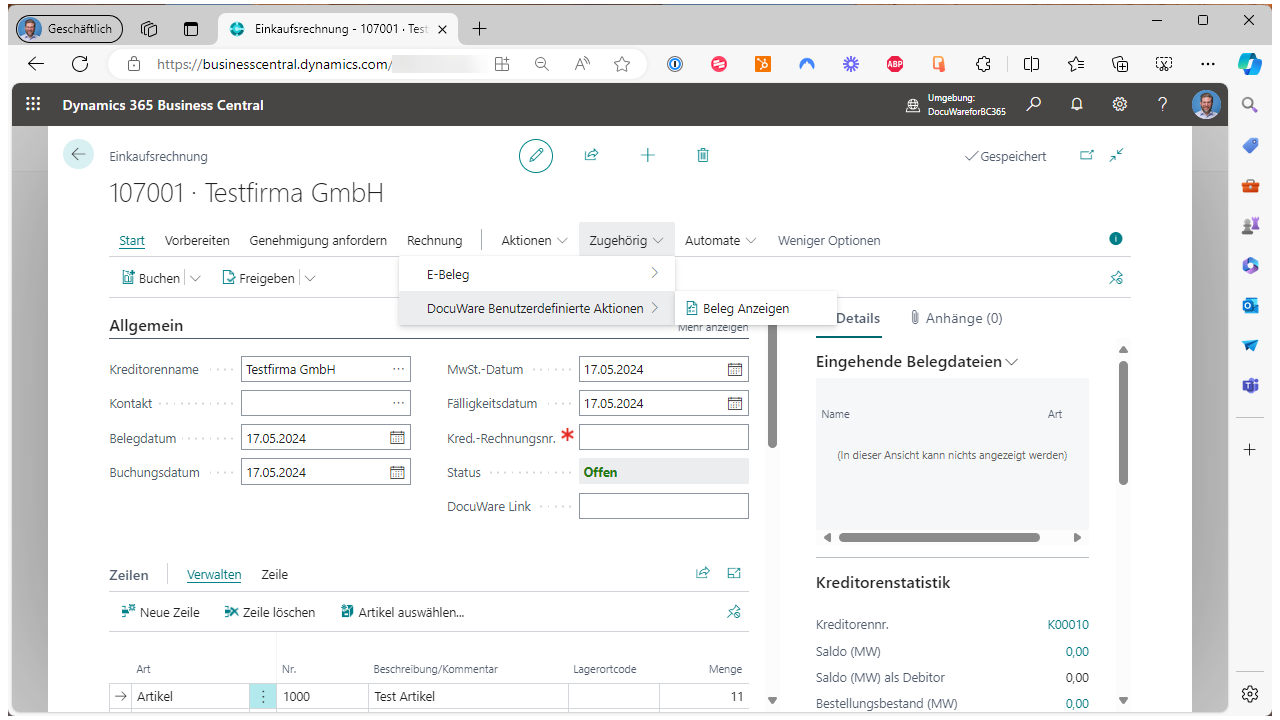Open Verwalten in Zeilen section

pyautogui.click(x=214, y=574)
